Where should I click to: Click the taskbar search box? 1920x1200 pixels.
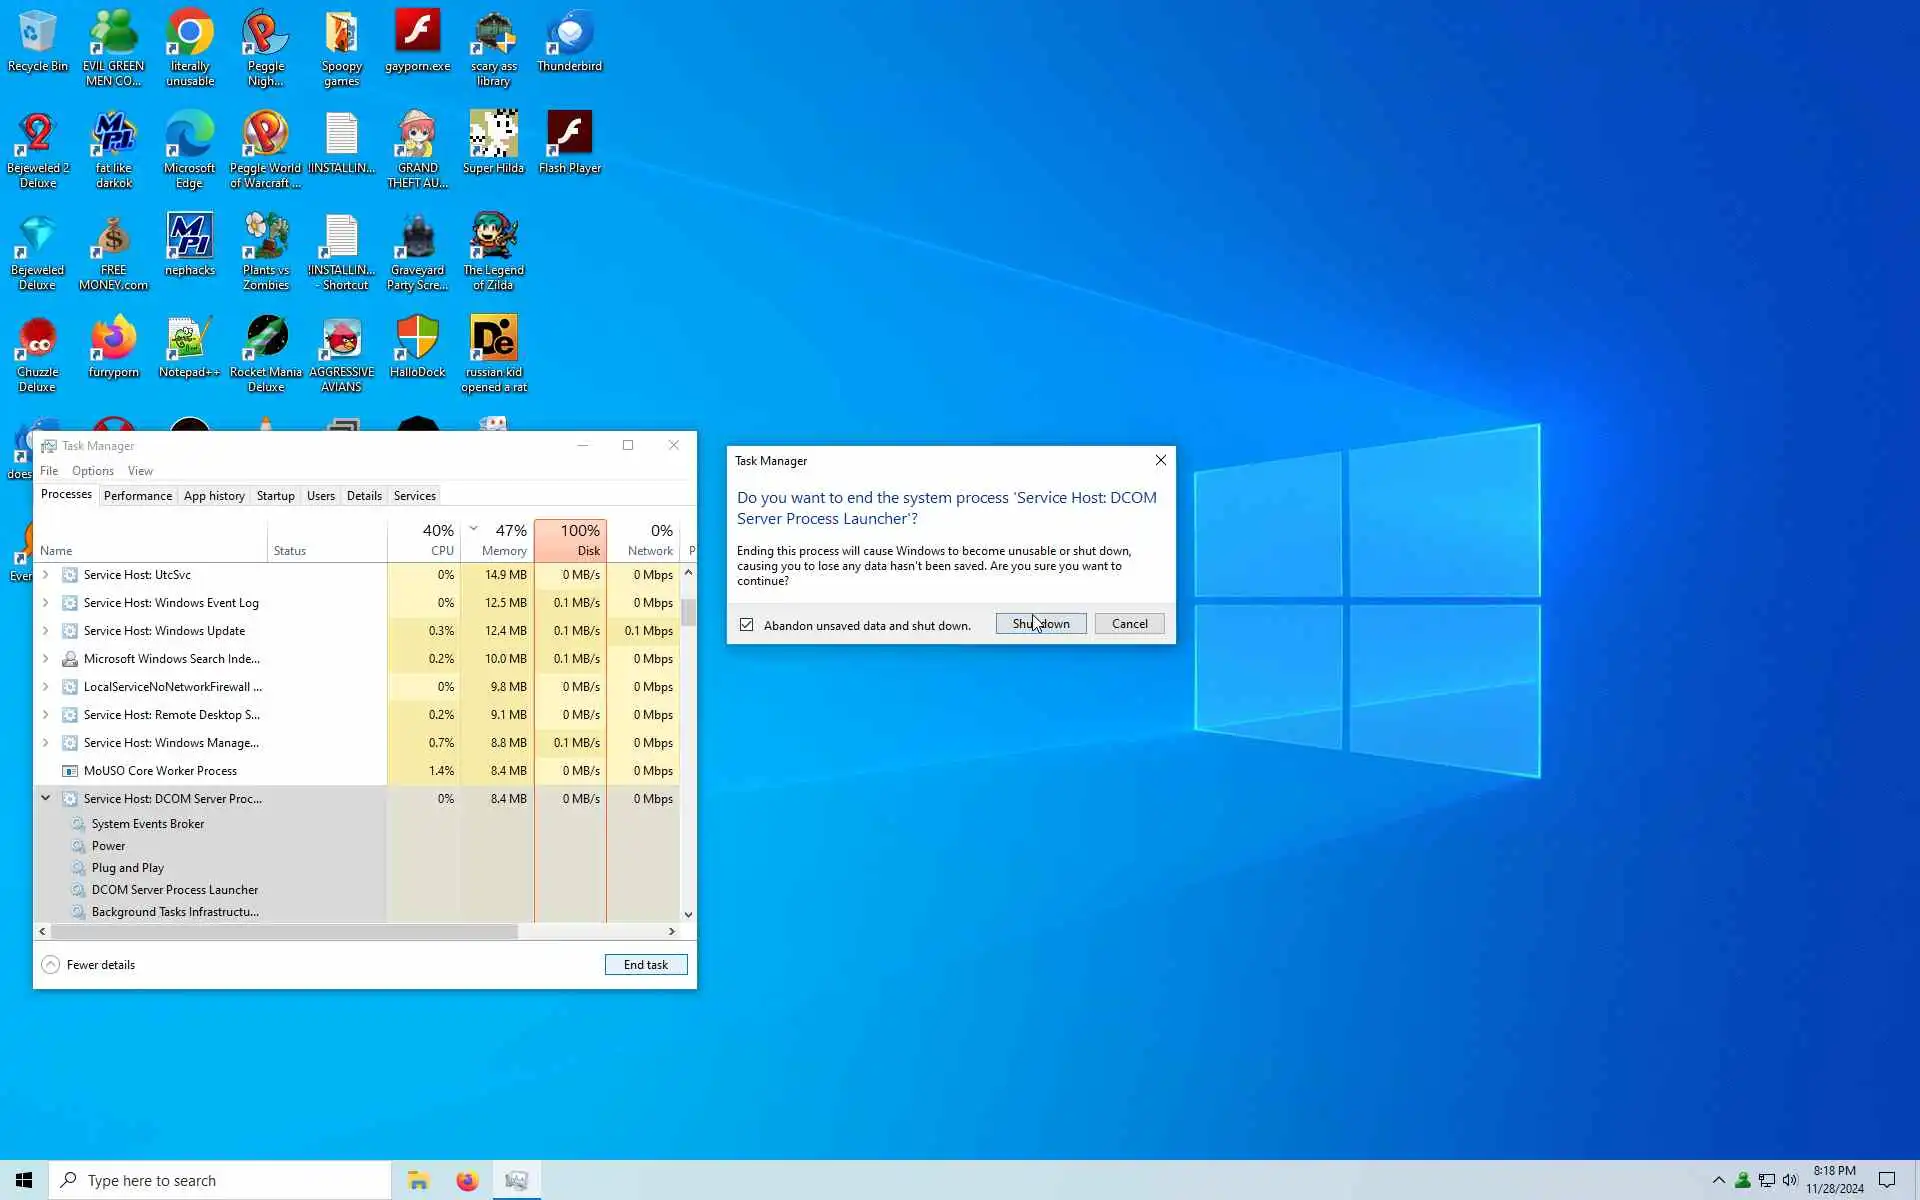click(x=220, y=1181)
